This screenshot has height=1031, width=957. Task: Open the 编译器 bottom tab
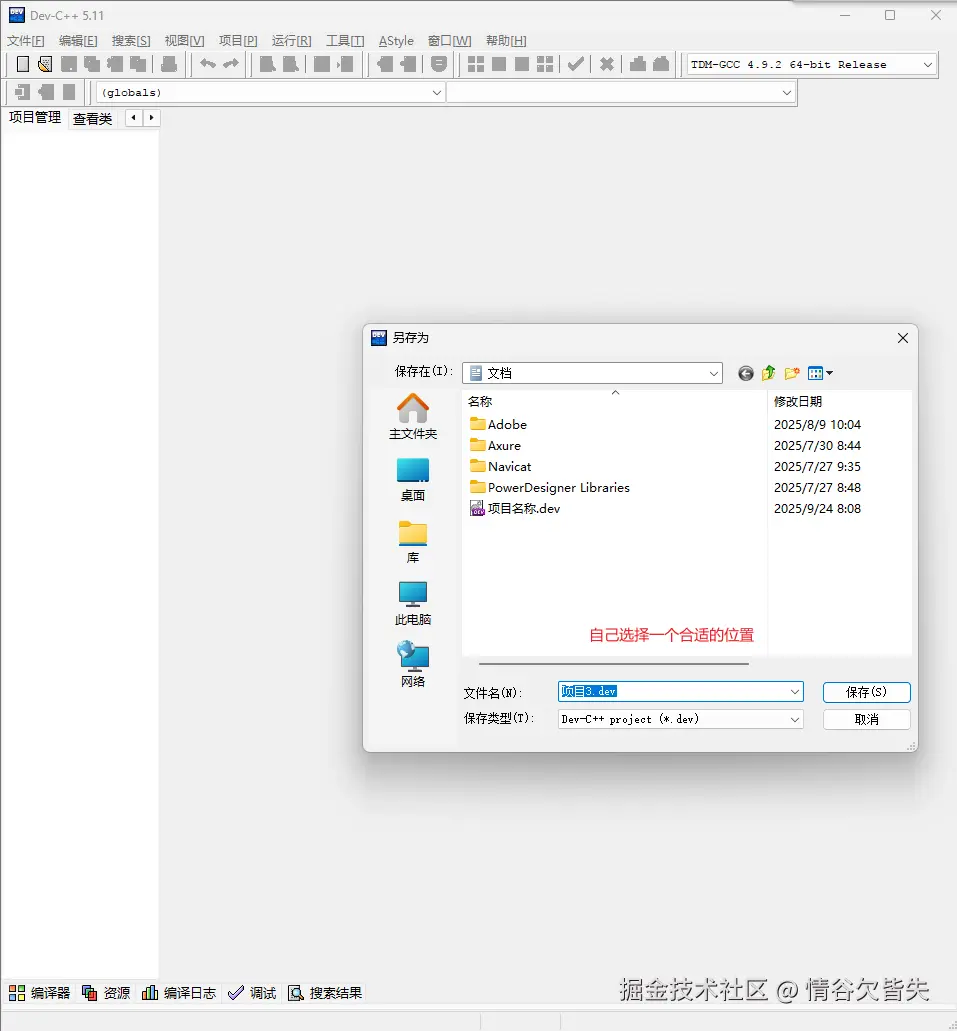tap(39, 993)
